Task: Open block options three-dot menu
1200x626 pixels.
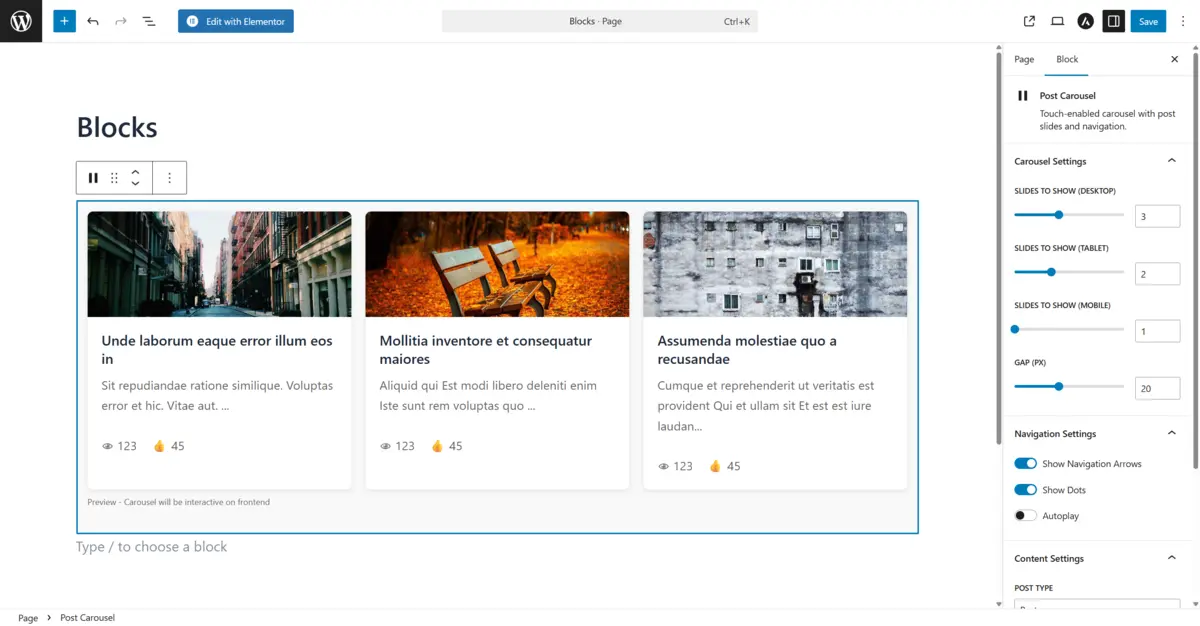Action: point(169,178)
